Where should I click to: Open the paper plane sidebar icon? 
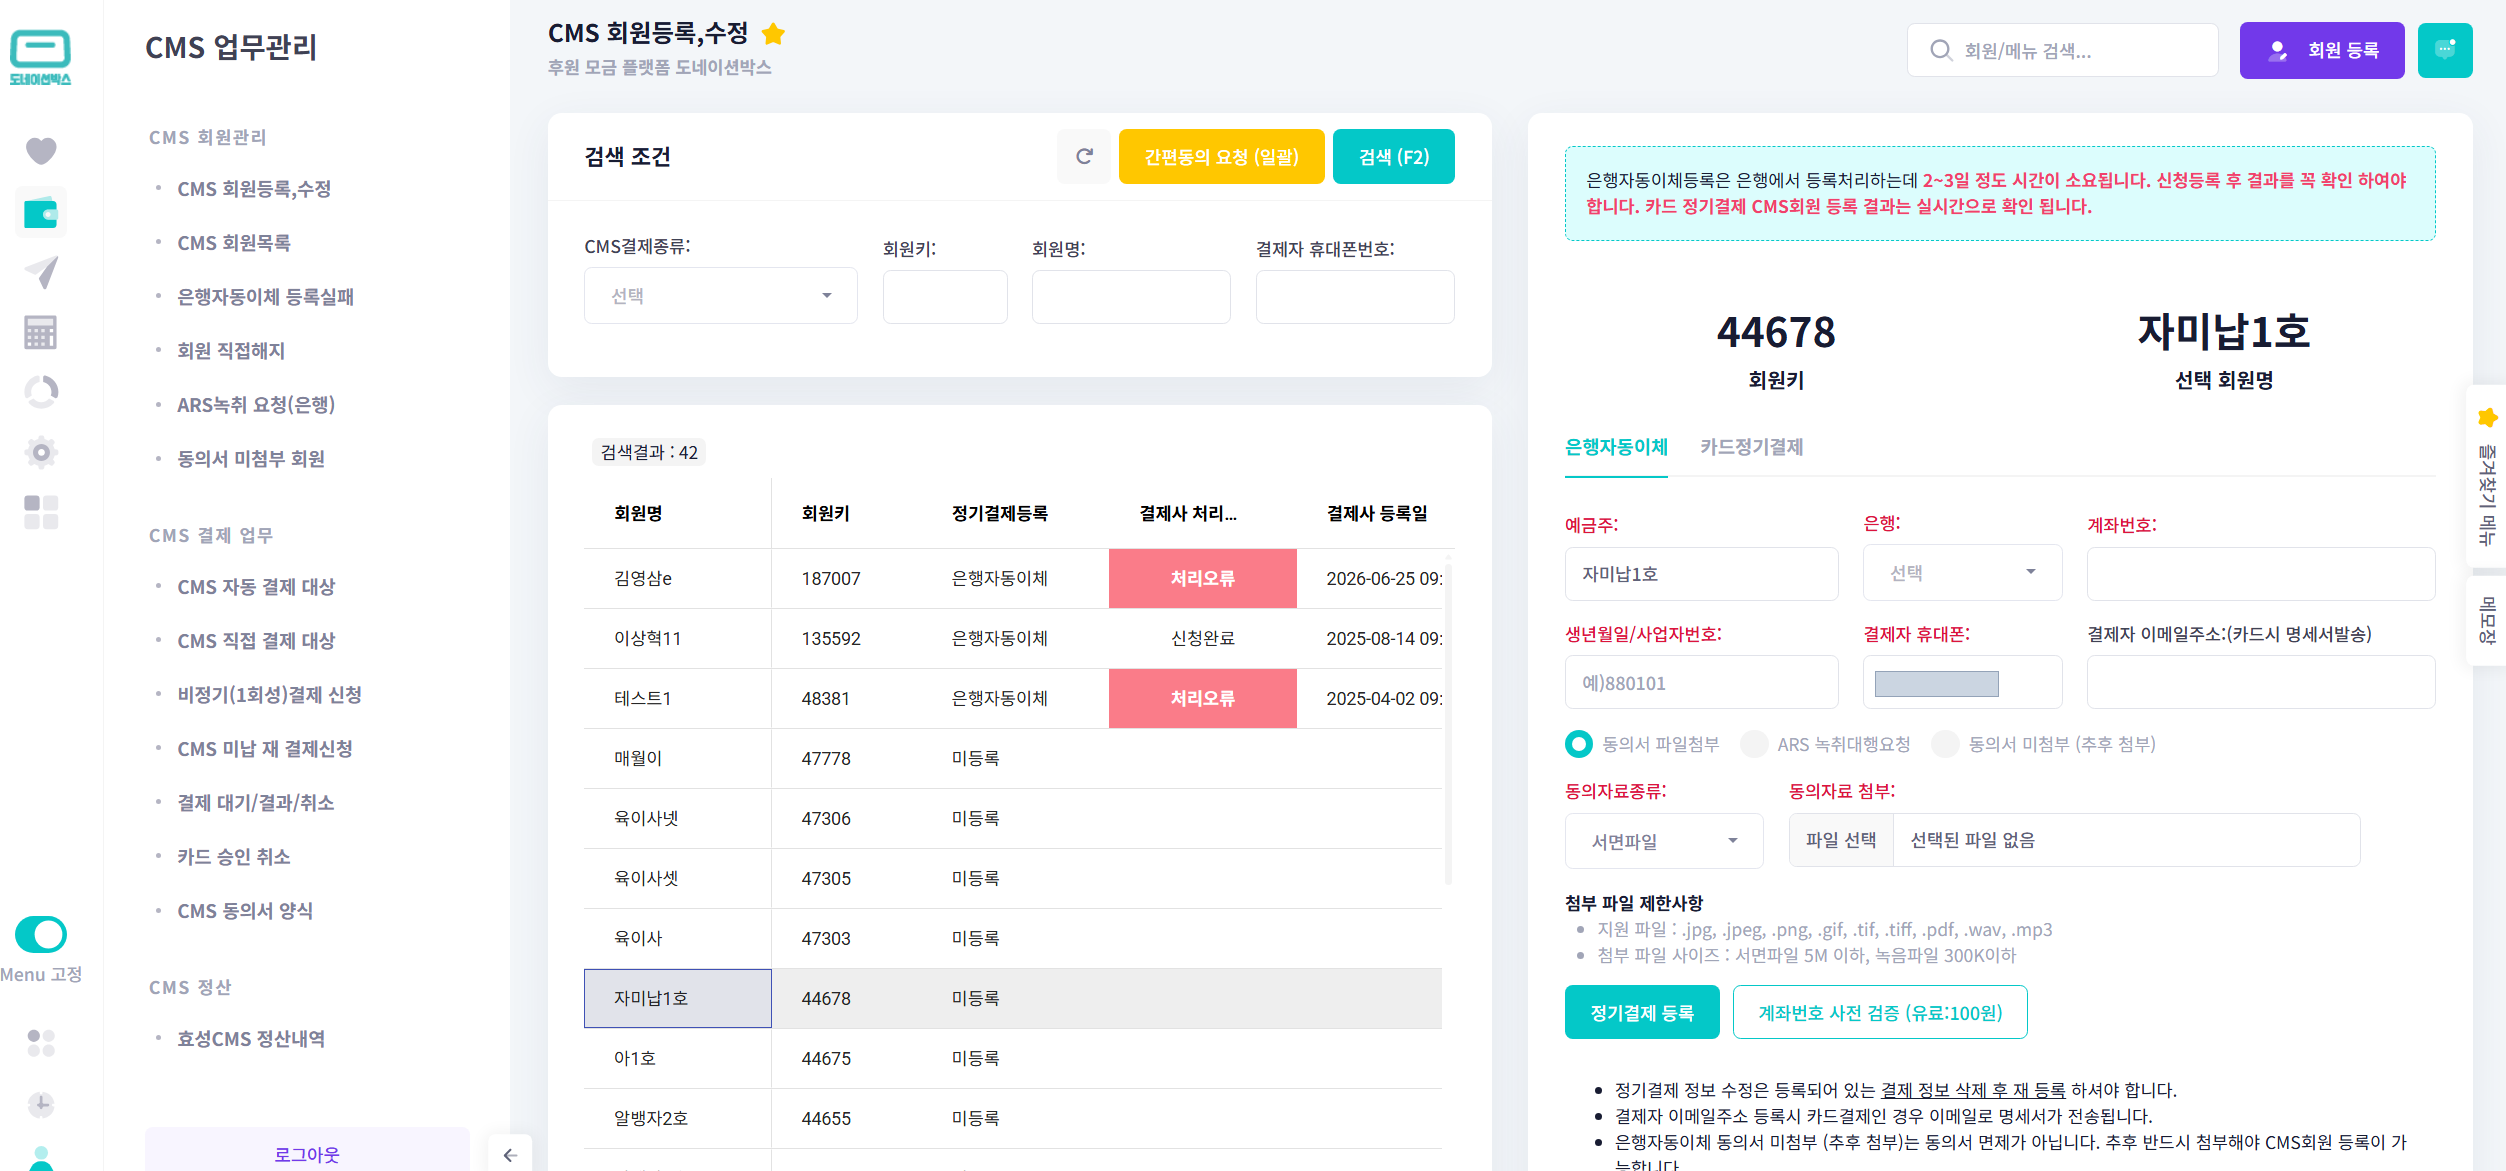pyautogui.click(x=41, y=272)
